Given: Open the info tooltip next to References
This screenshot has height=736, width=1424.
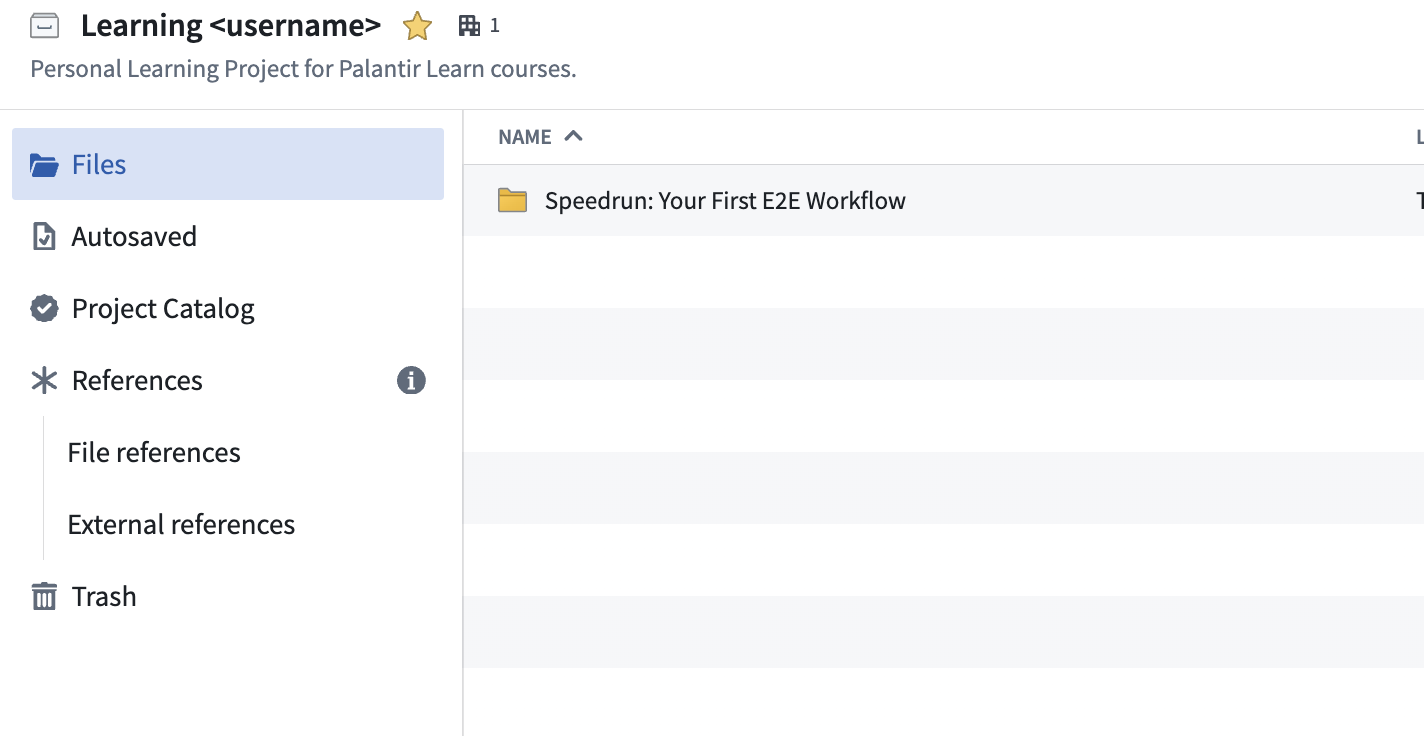Looking at the screenshot, I should point(411,380).
